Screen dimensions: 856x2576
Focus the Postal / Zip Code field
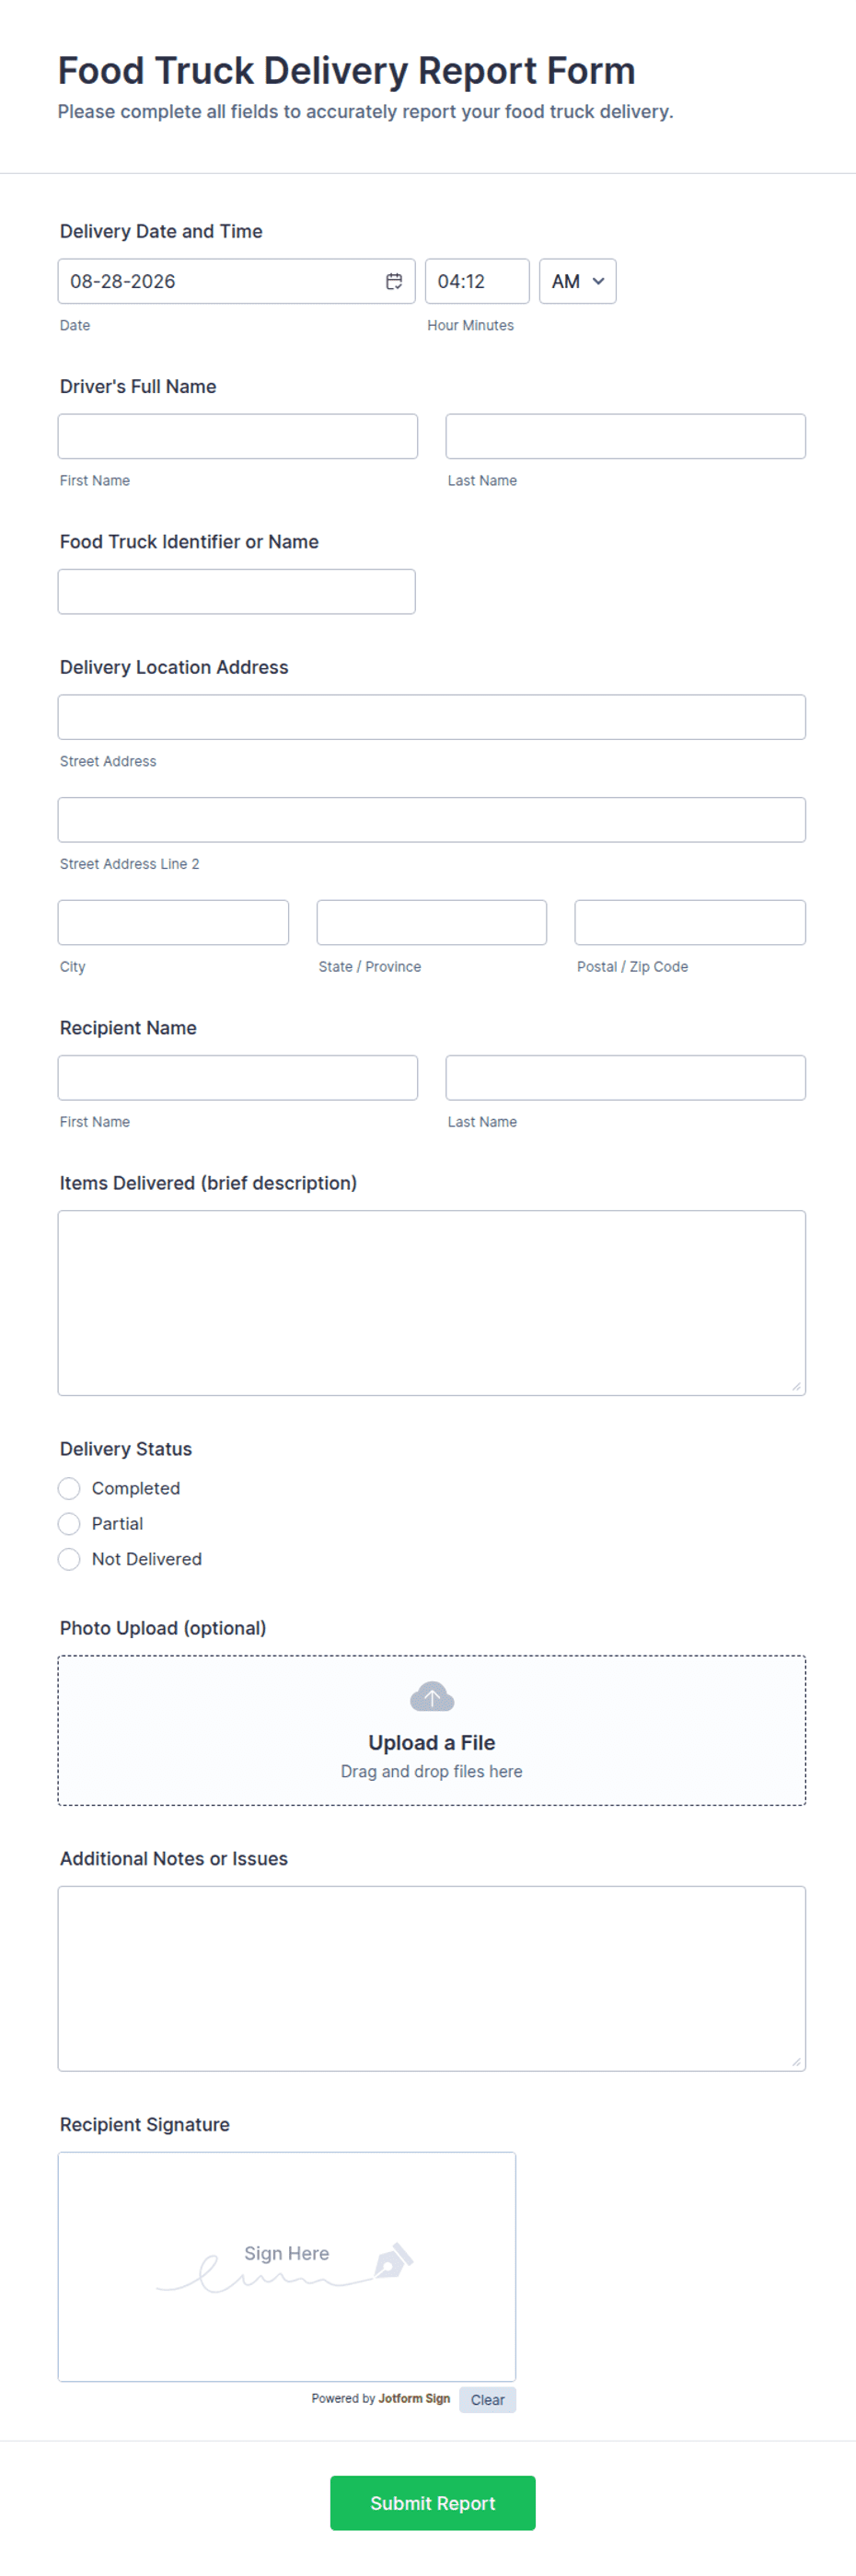click(x=690, y=922)
